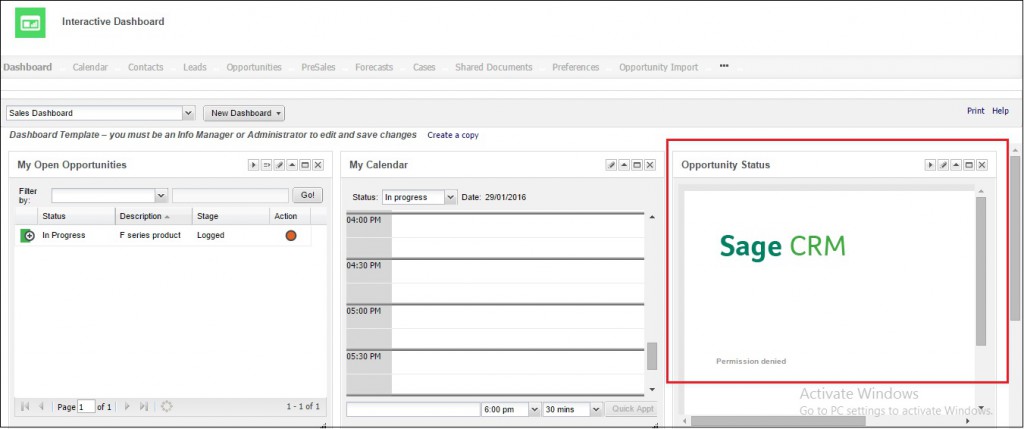The height and width of the screenshot is (429, 1024).
Task: Open the New Dashboard dropdown button
Action: coord(244,113)
